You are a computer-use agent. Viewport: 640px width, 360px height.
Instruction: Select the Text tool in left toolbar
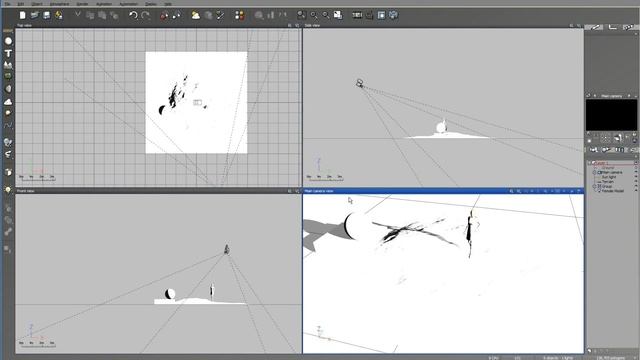point(8,53)
